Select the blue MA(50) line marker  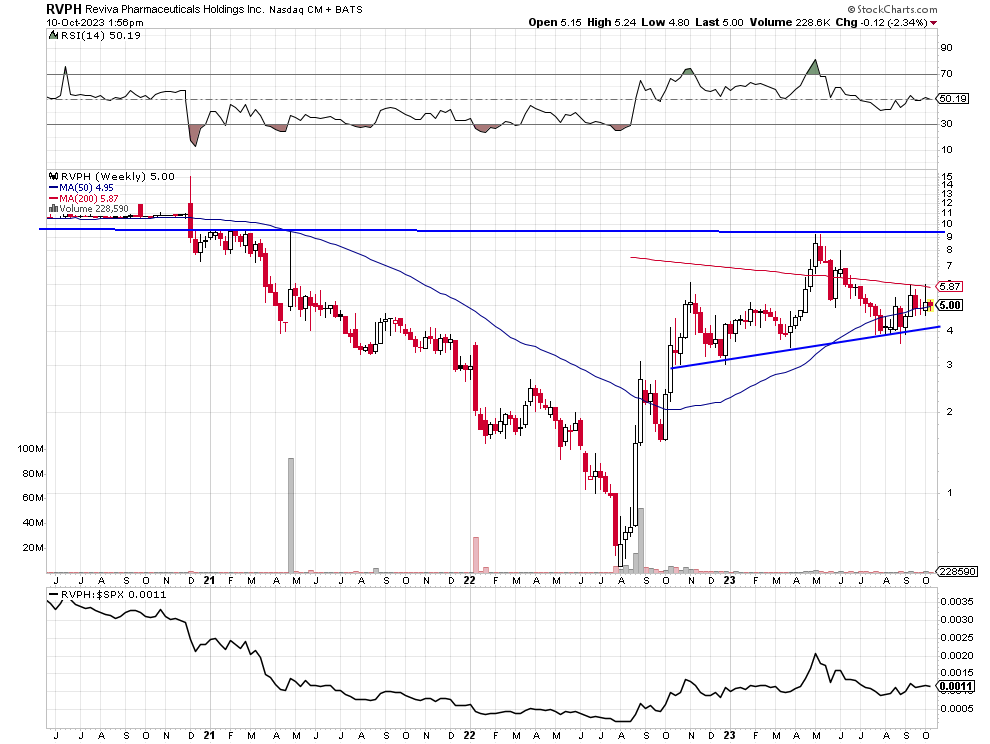51,186
